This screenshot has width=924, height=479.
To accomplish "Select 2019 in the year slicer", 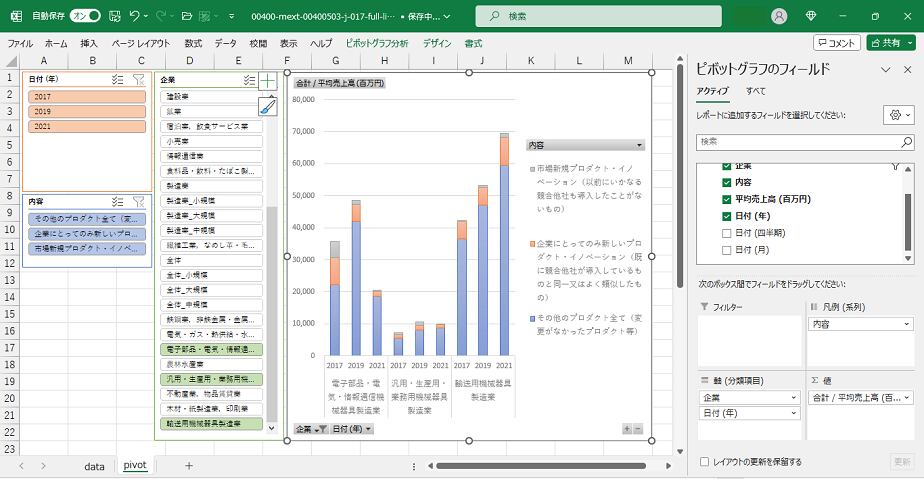I will [x=87, y=112].
